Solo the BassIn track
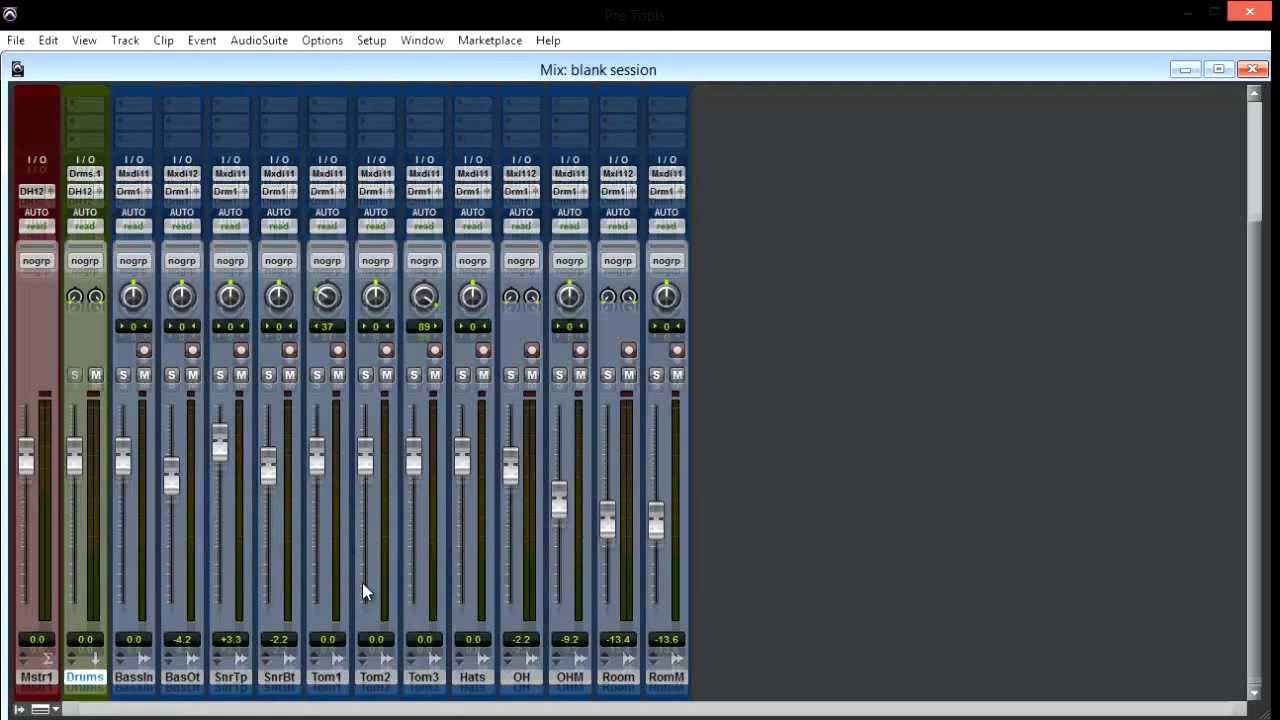Screen dimensions: 1280x720 coord(123,375)
